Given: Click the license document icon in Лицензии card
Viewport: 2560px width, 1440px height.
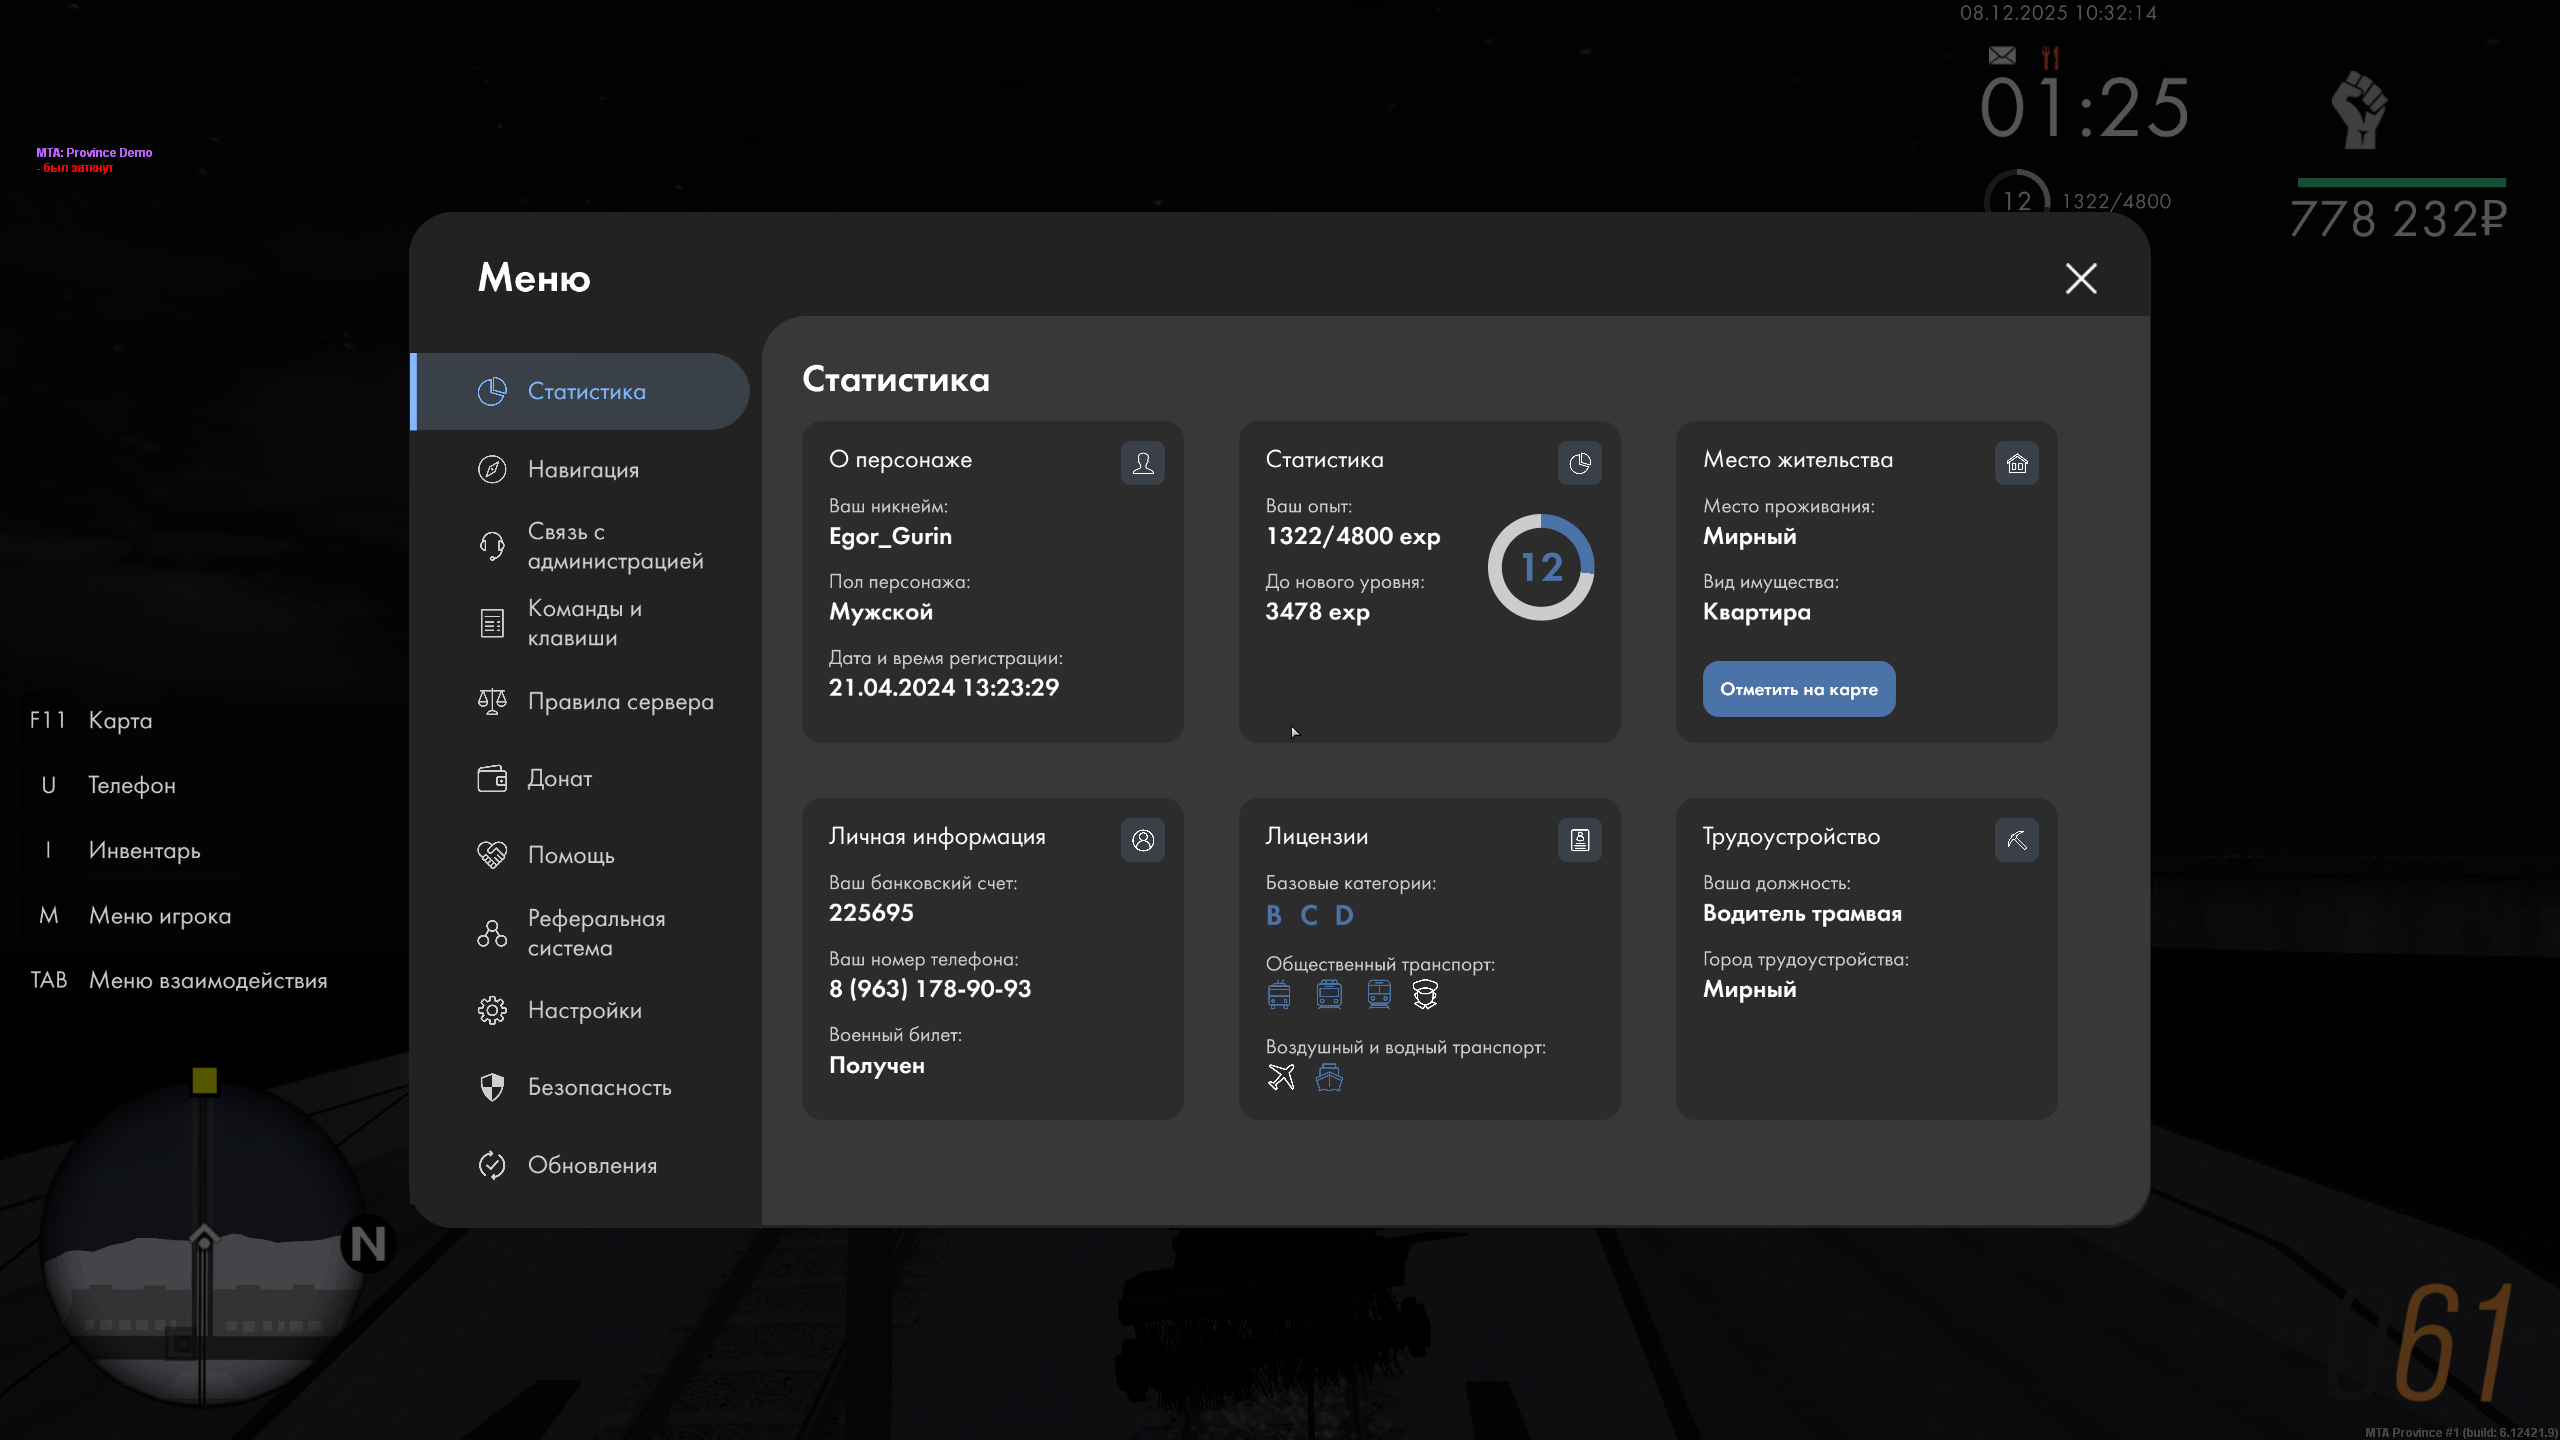Looking at the screenshot, I should 1579,840.
